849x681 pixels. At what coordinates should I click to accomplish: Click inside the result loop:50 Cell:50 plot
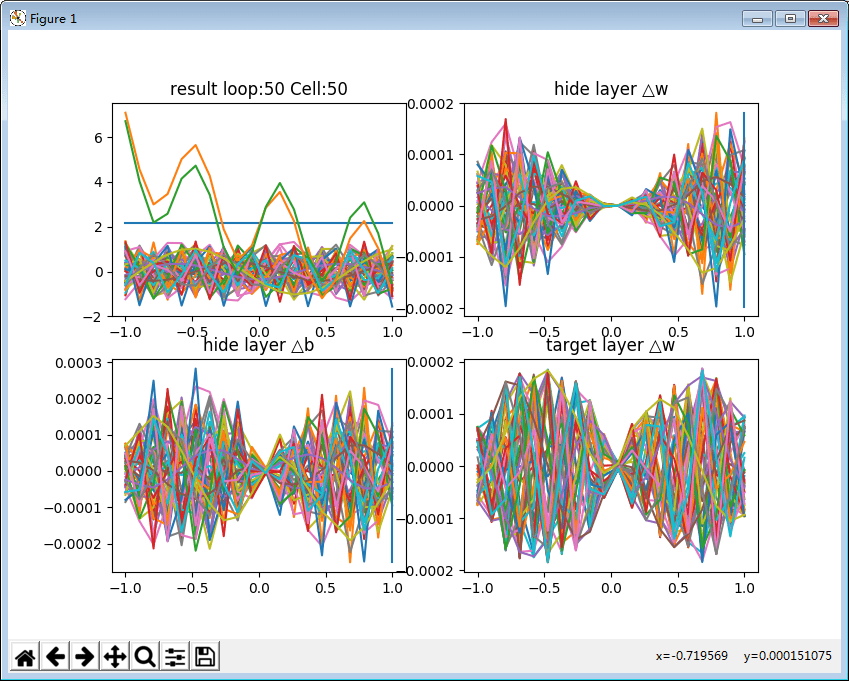point(259,209)
